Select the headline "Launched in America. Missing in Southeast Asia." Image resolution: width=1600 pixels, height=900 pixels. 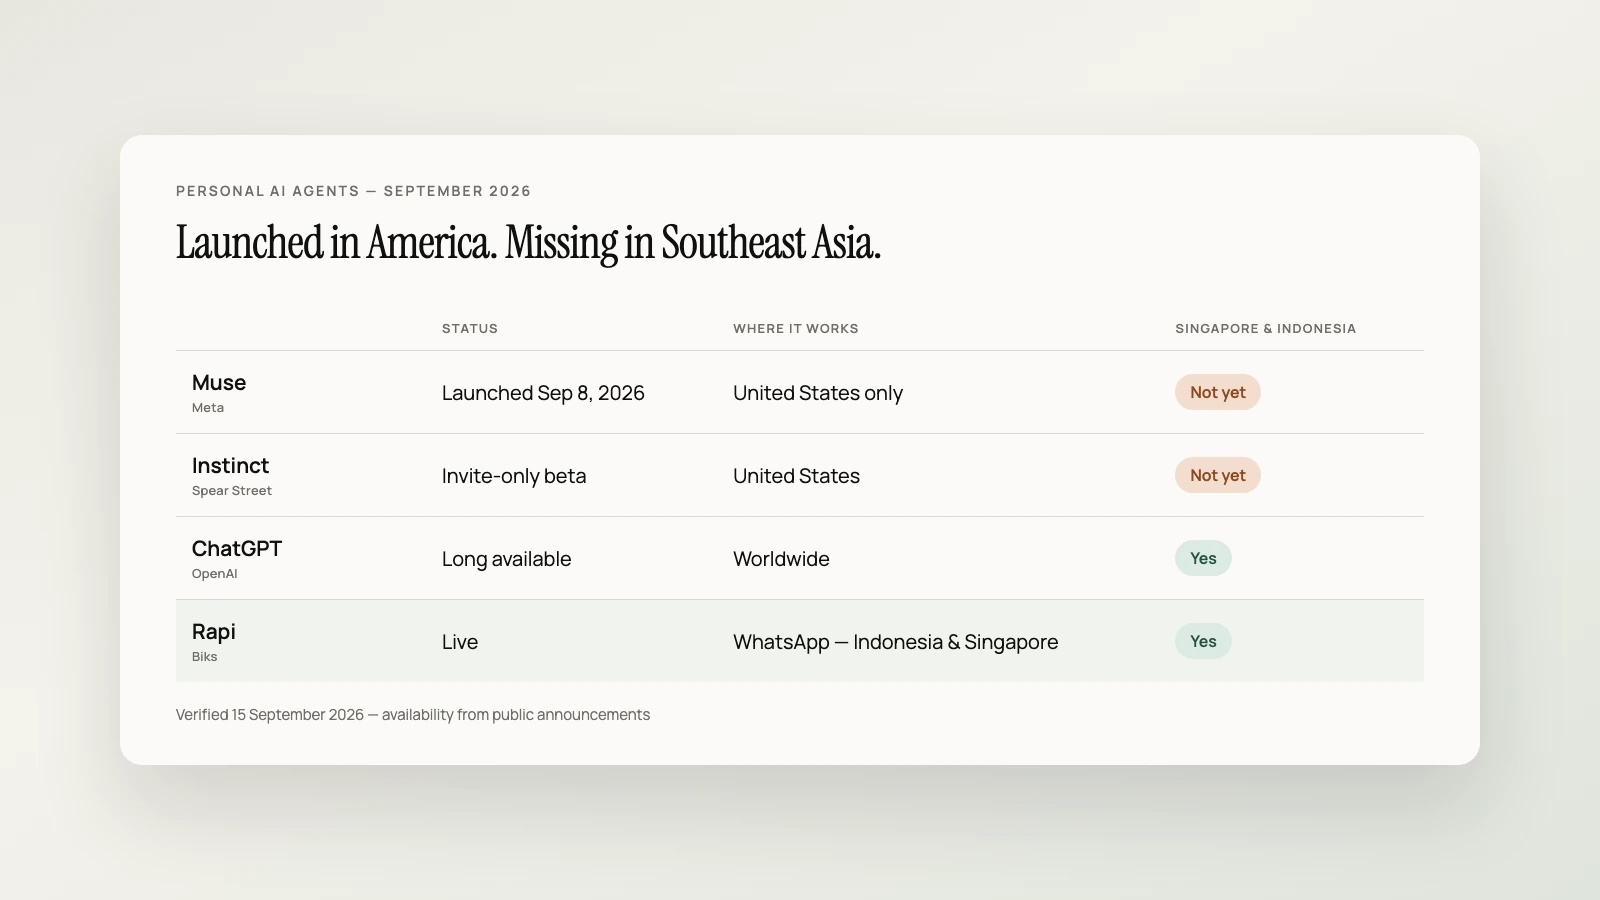[x=528, y=243]
